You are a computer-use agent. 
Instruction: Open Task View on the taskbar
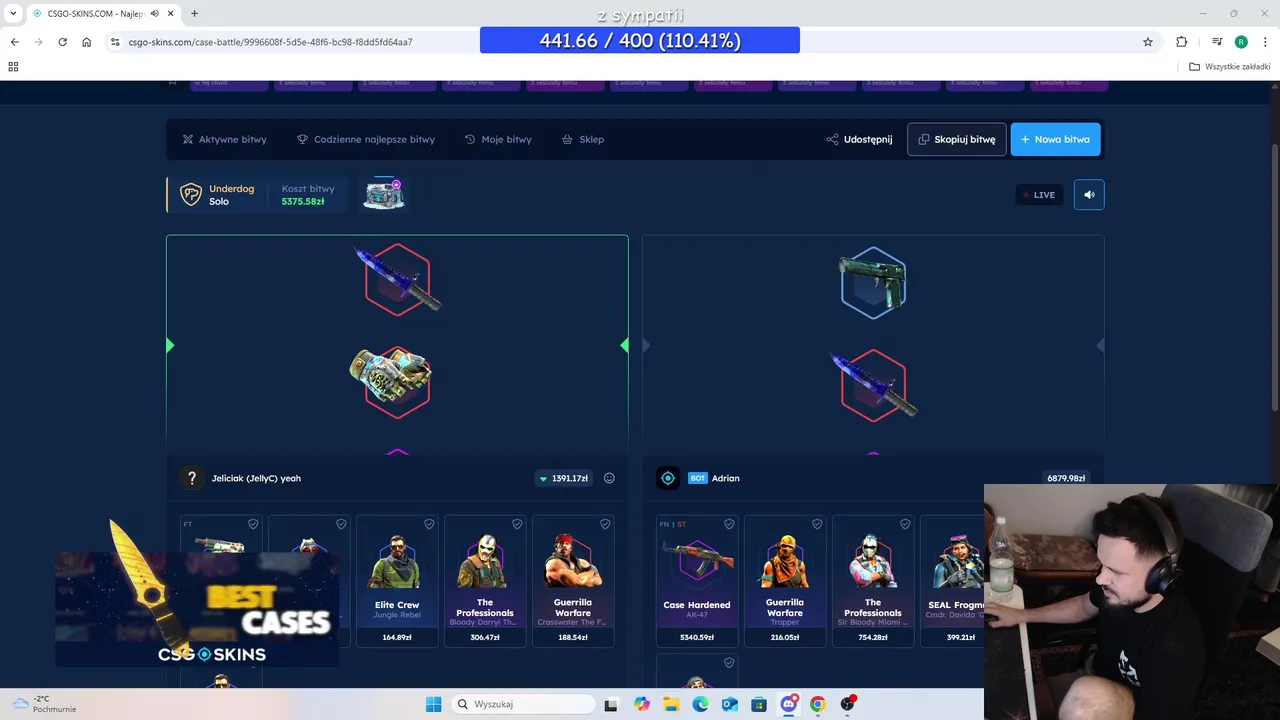611,704
